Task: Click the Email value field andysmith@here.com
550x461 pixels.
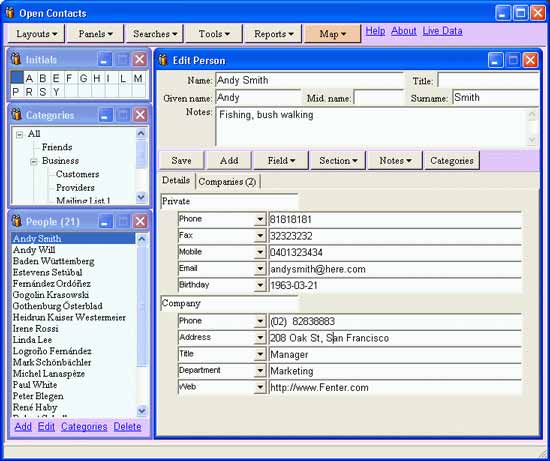Action: coord(395,269)
